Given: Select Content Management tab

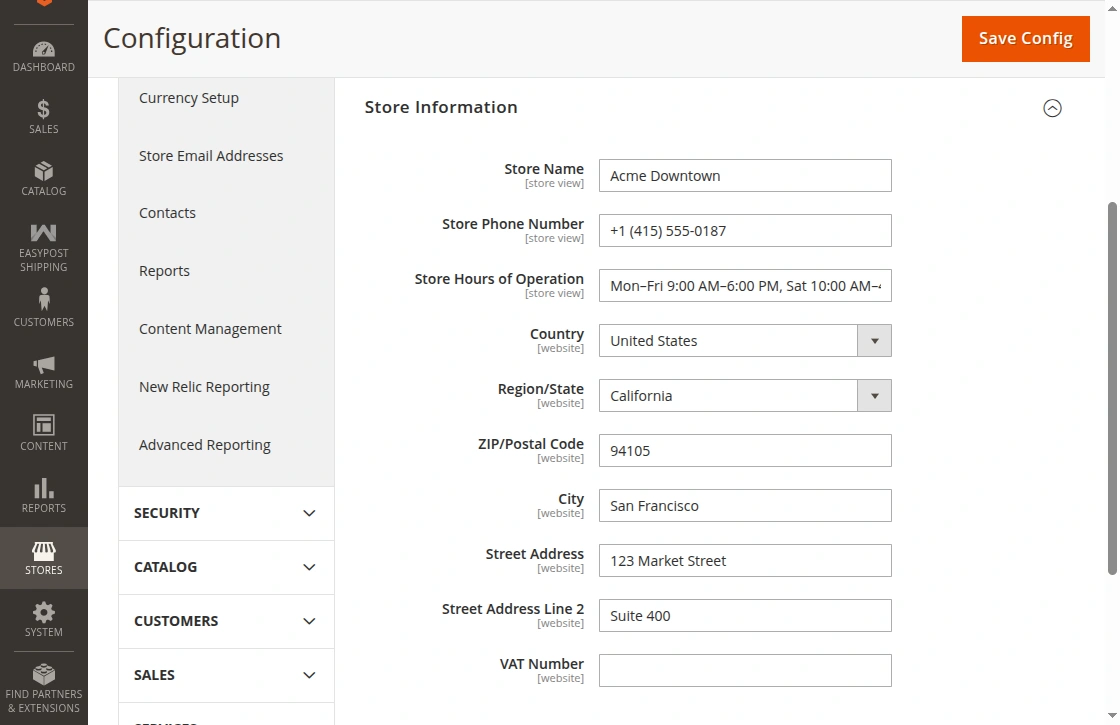Looking at the screenshot, I should (x=210, y=329).
